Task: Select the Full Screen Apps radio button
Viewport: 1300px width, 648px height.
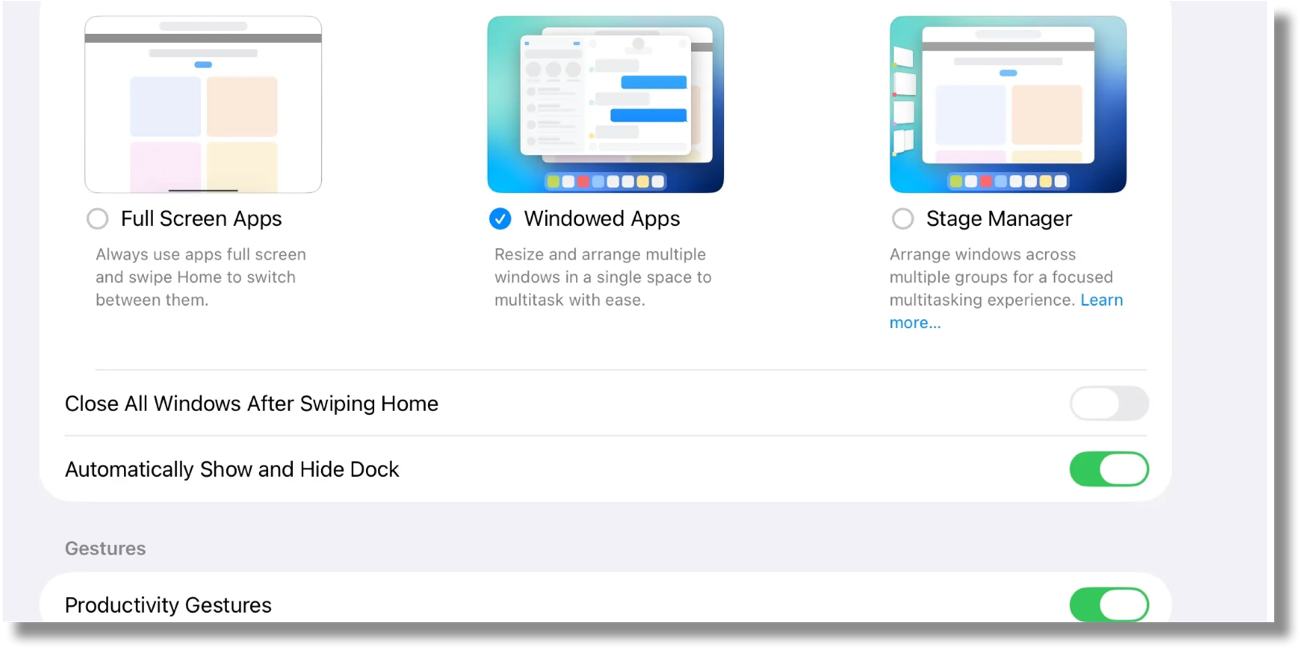Action: click(97, 219)
